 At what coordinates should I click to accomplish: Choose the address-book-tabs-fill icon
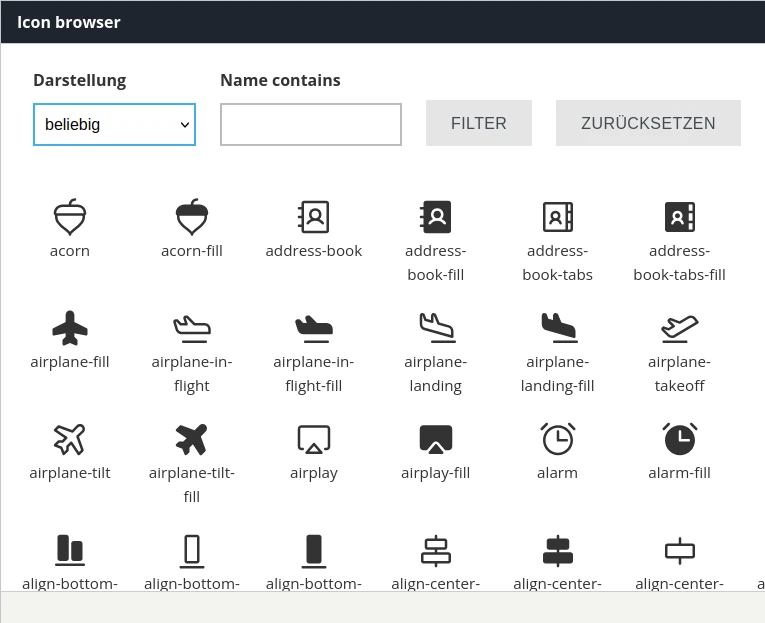680,217
